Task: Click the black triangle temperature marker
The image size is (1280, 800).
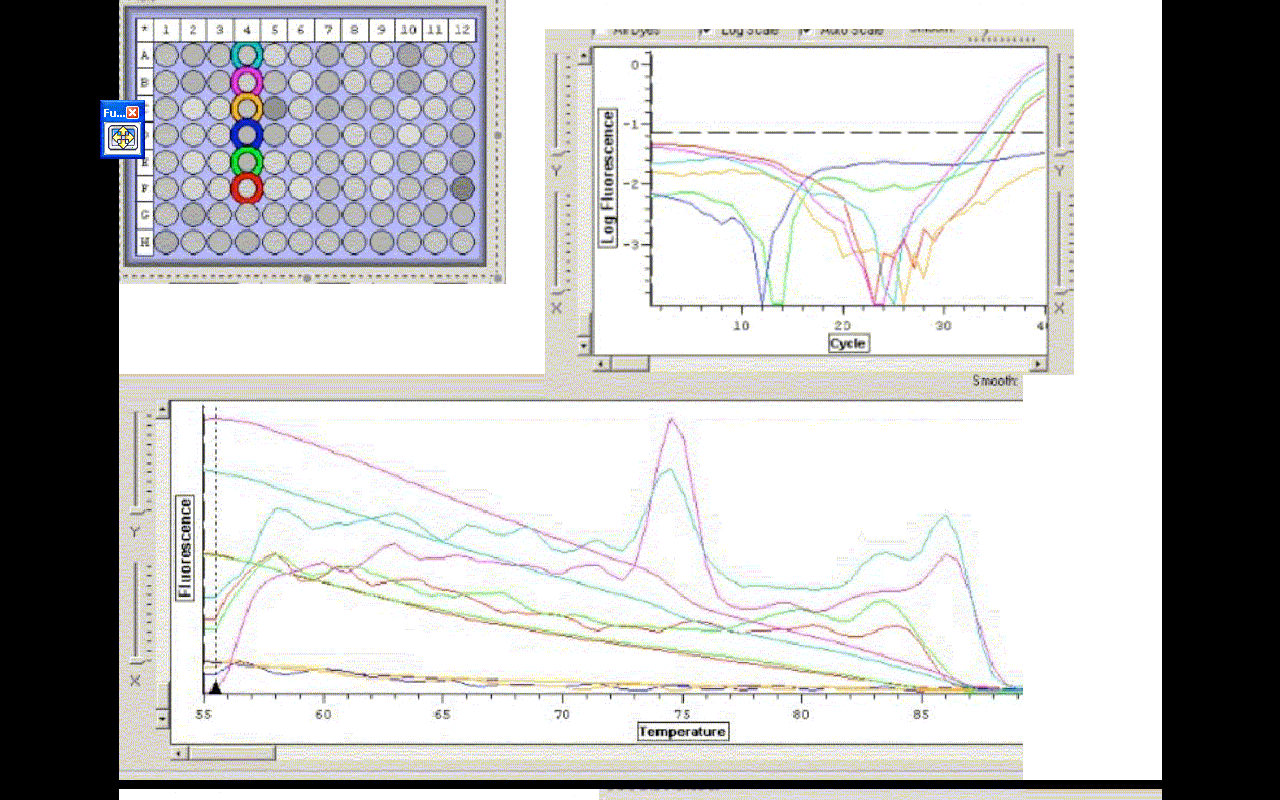Action: (214, 687)
